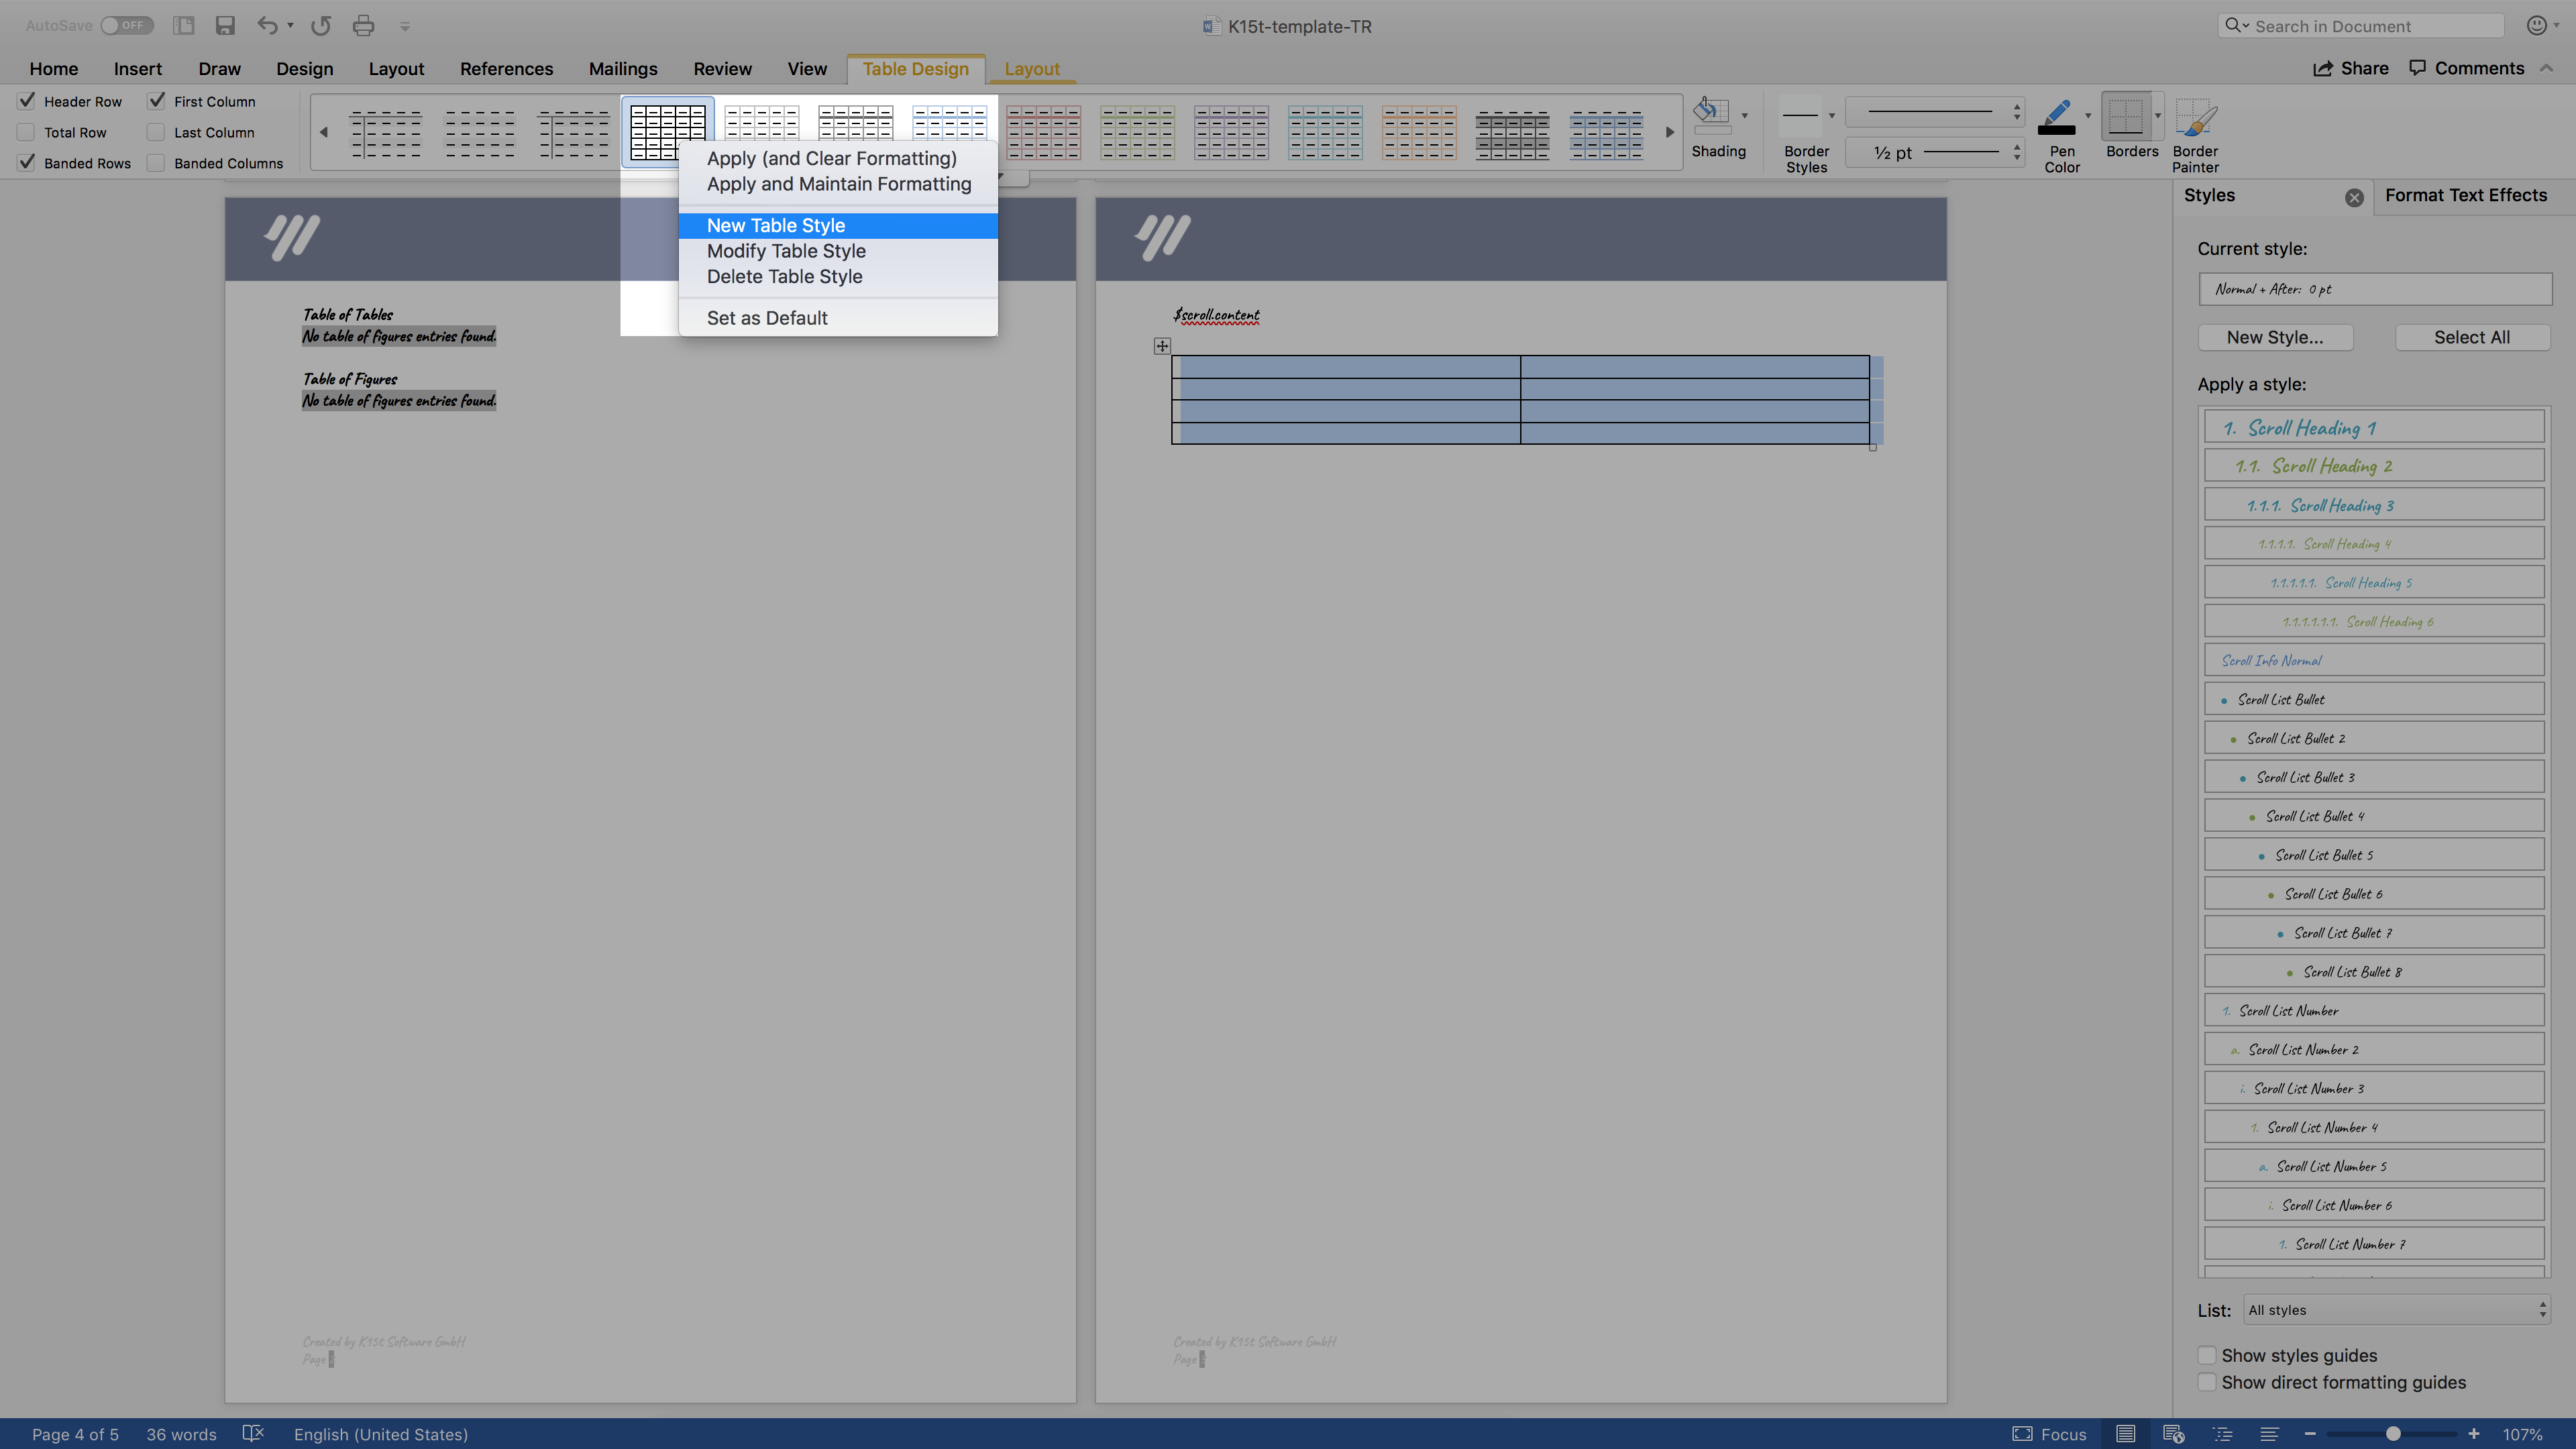Expand the Pen Color dropdown arrow

(2089, 115)
